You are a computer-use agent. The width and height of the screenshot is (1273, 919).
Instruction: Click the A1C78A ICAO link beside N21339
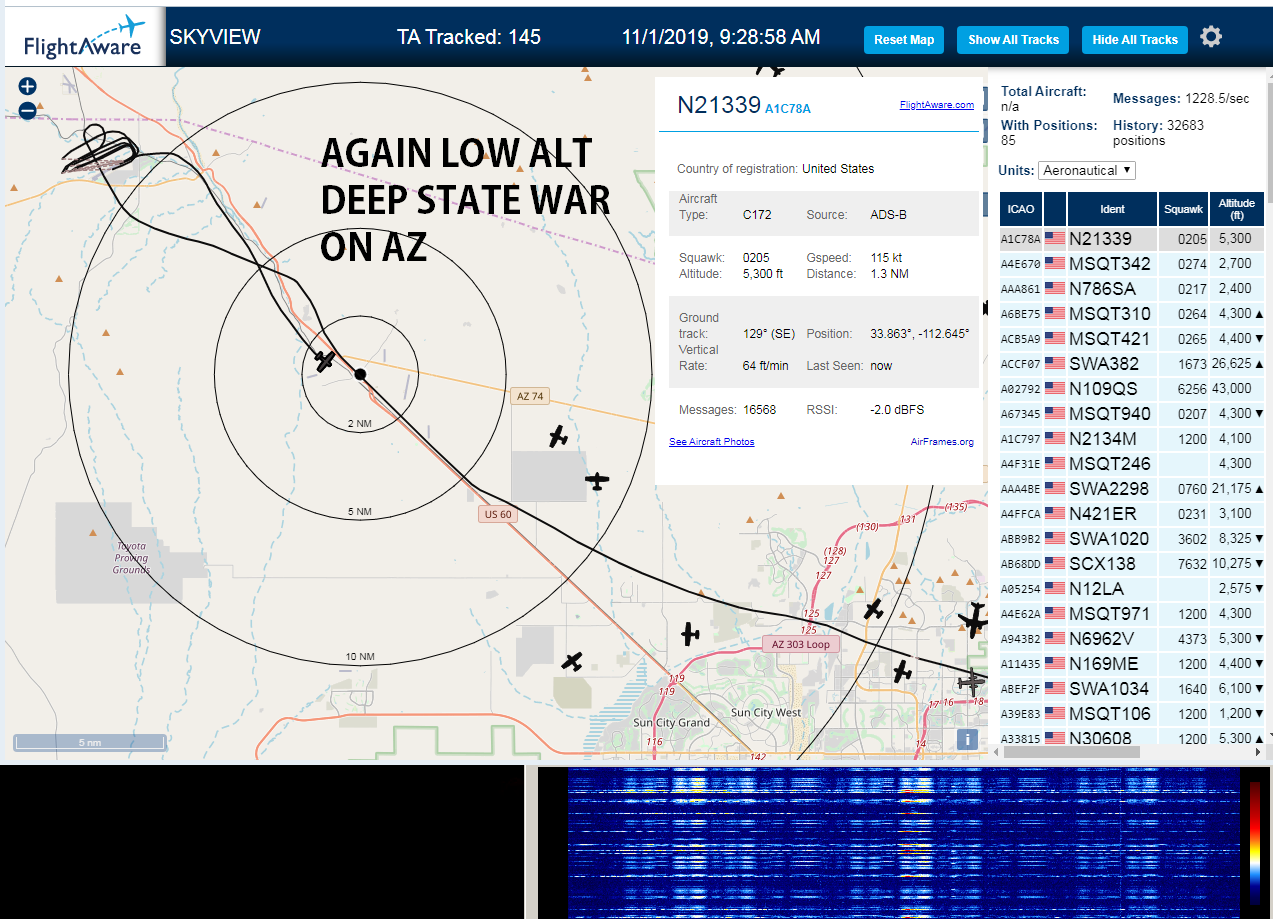(x=788, y=109)
